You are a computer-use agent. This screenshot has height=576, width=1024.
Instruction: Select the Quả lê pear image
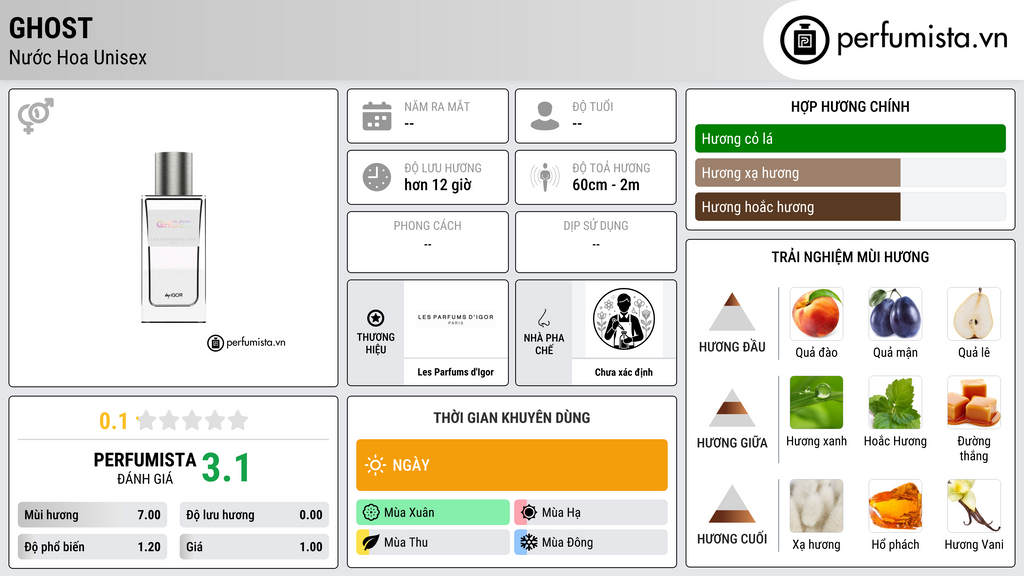[x=974, y=314]
